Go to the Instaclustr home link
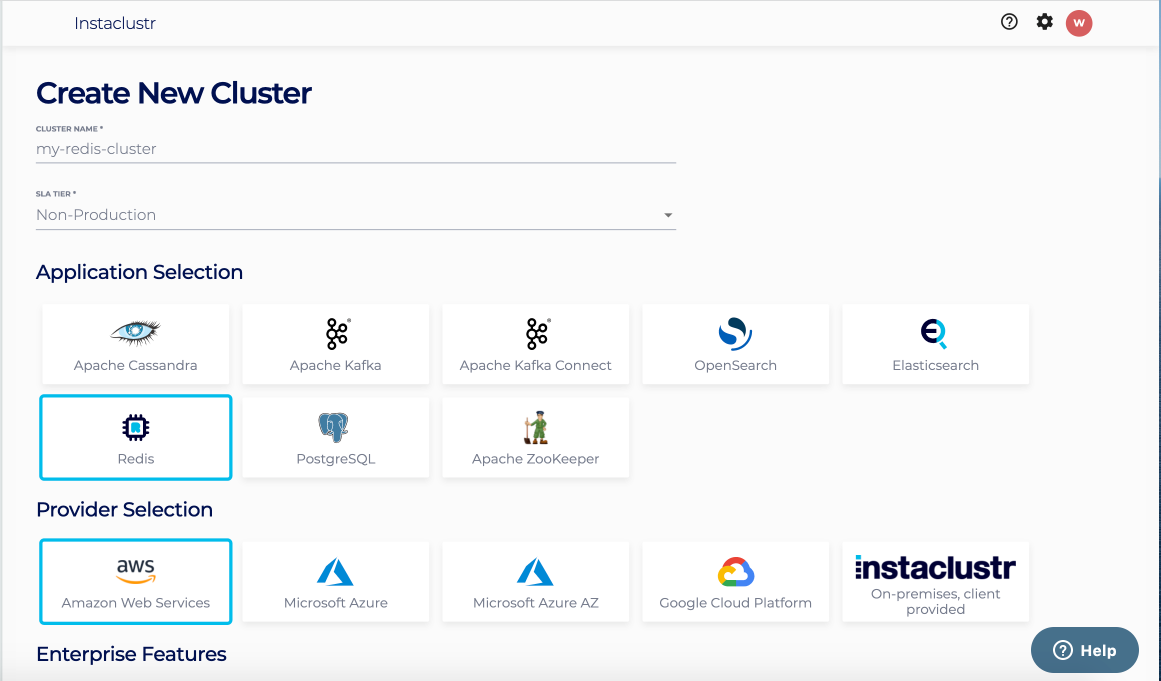This screenshot has width=1161, height=681. click(115, 22)
